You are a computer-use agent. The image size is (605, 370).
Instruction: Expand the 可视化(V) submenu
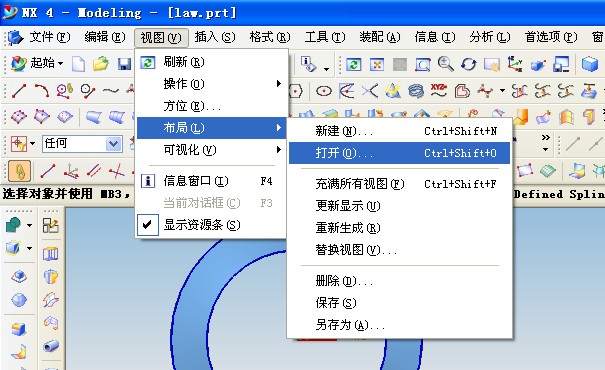(211, 150)
